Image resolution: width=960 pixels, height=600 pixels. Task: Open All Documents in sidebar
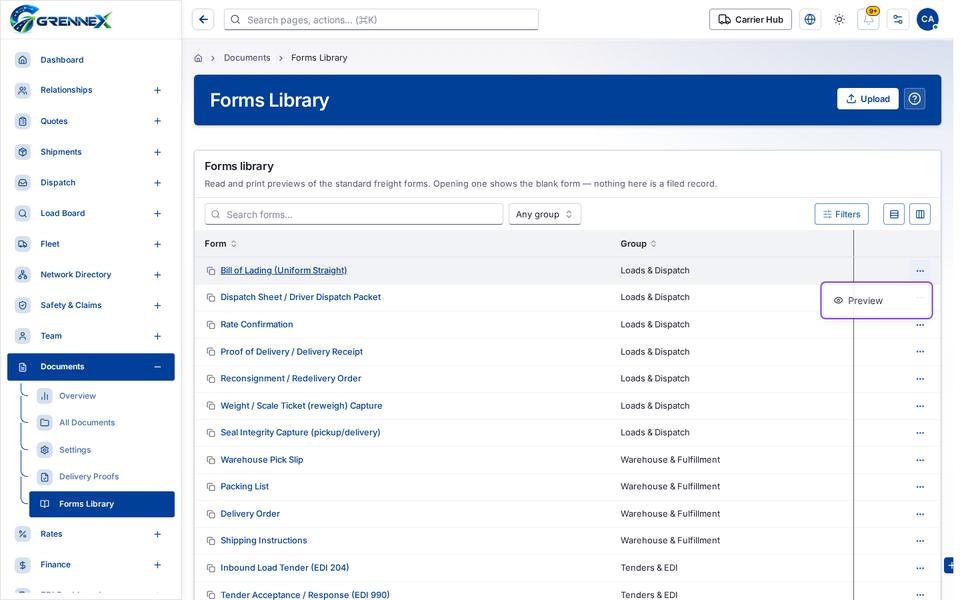(x=87, y=422)
